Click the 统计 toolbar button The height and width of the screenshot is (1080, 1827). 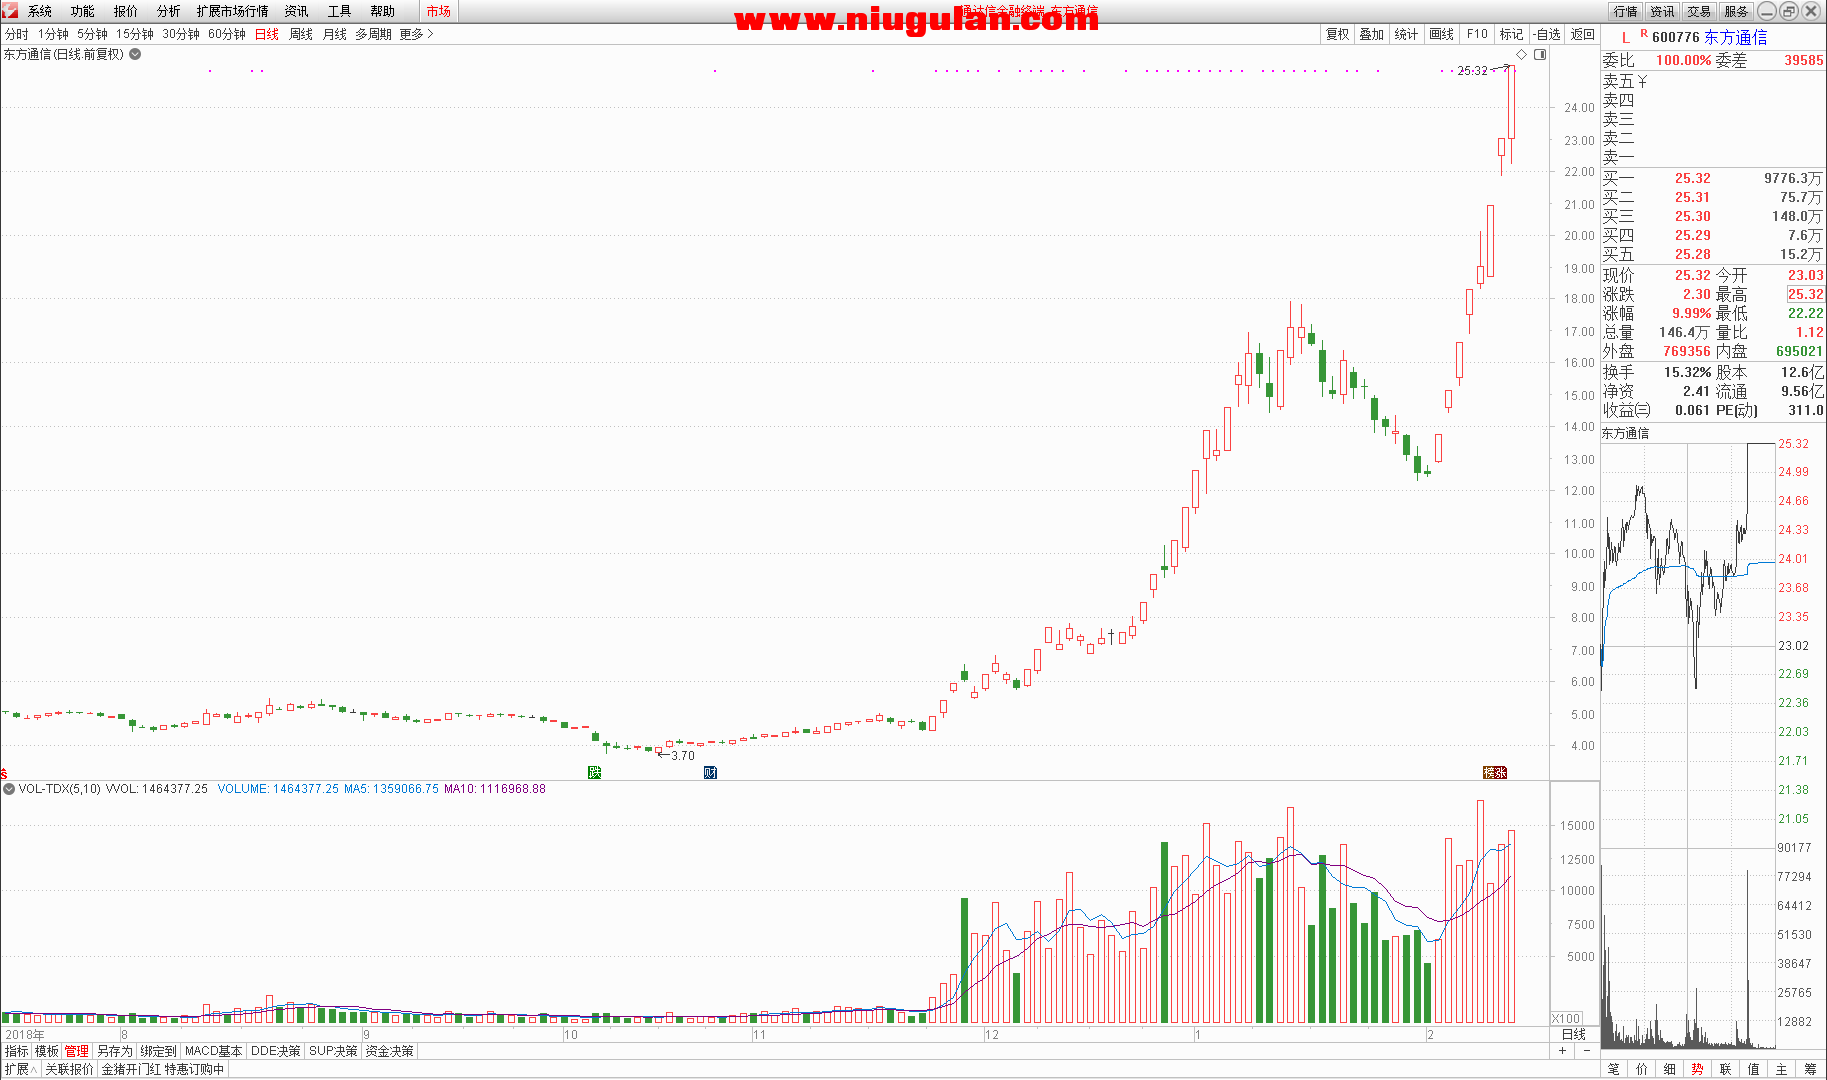pos(1406,34)
